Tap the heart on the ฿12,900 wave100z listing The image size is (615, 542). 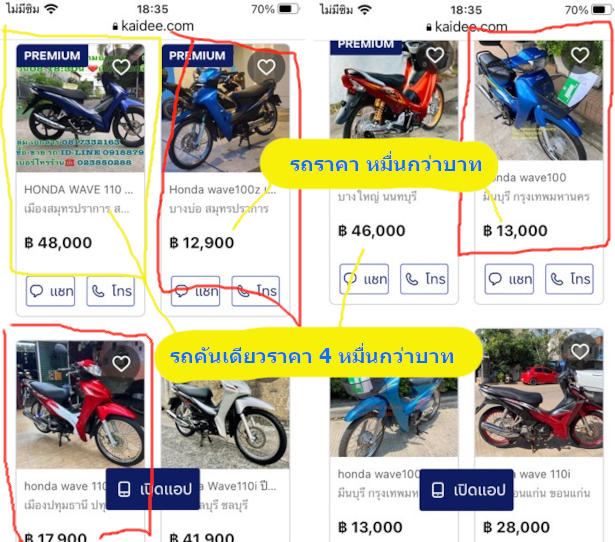coord(266,67)
